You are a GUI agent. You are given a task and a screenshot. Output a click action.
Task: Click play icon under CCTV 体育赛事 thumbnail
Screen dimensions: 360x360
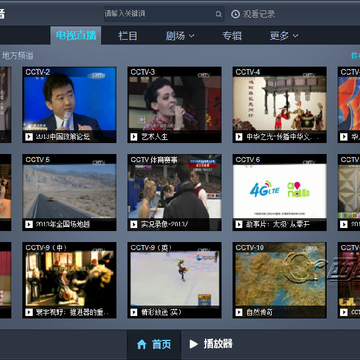pyautogui.click(x=134, y=224)
